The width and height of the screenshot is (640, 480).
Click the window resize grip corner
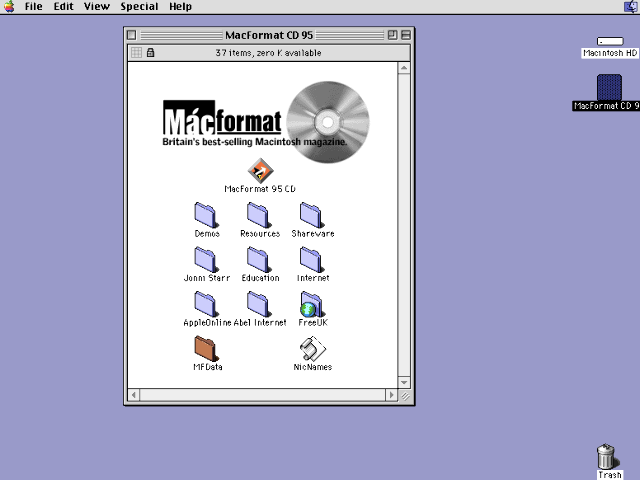(x=404, y=396)
